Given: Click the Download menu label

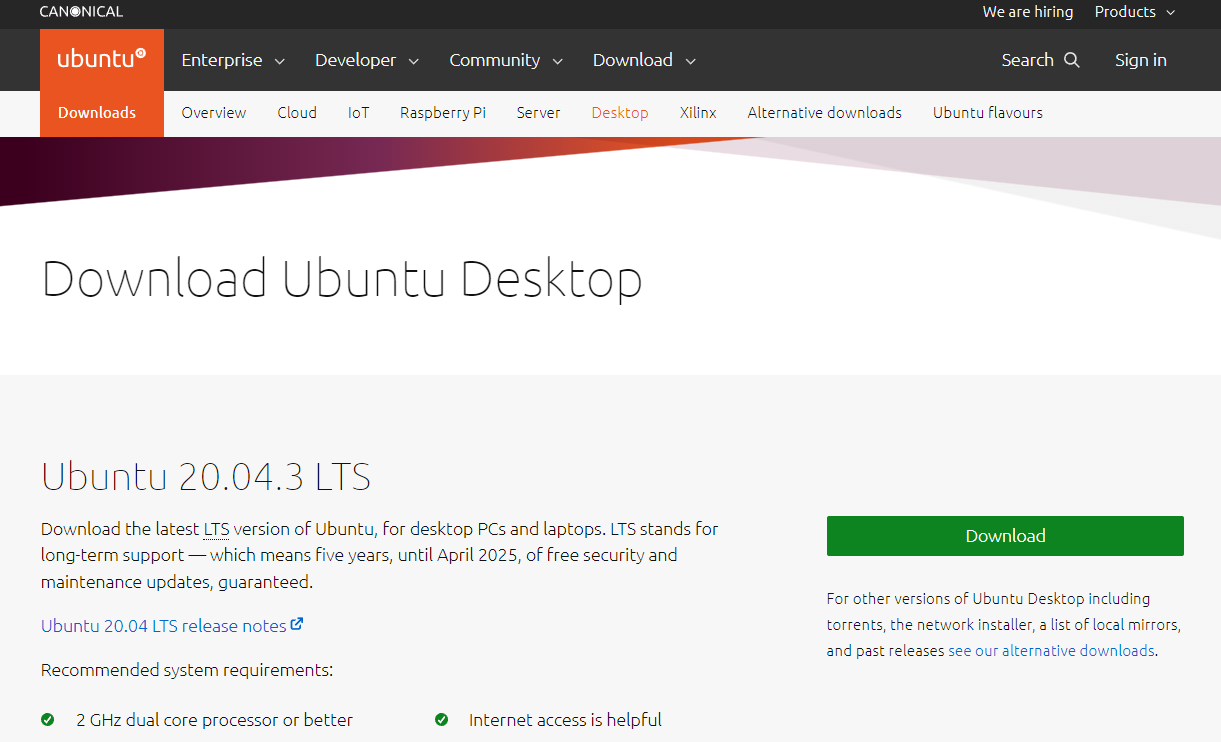Looking at the screenshot, I should pos(633,60).
